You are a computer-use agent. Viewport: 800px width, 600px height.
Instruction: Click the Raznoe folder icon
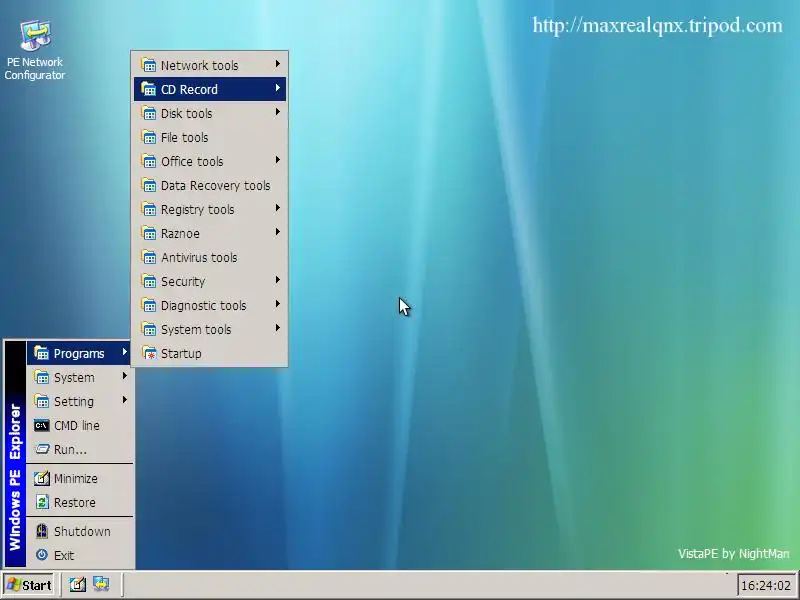pos(148,233)
